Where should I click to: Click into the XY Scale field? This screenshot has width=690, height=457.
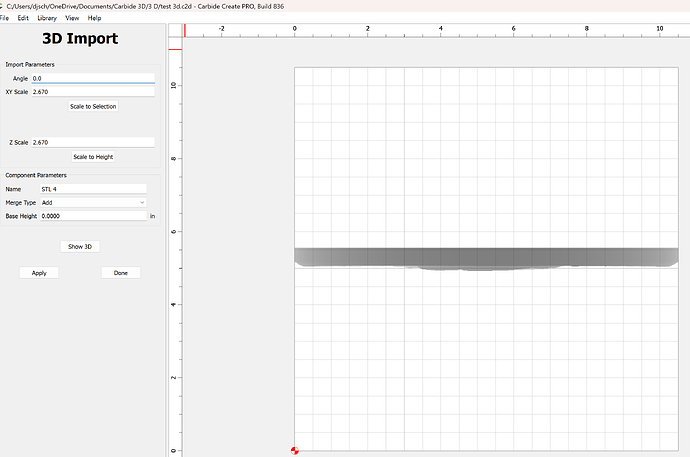click(93, 92)
